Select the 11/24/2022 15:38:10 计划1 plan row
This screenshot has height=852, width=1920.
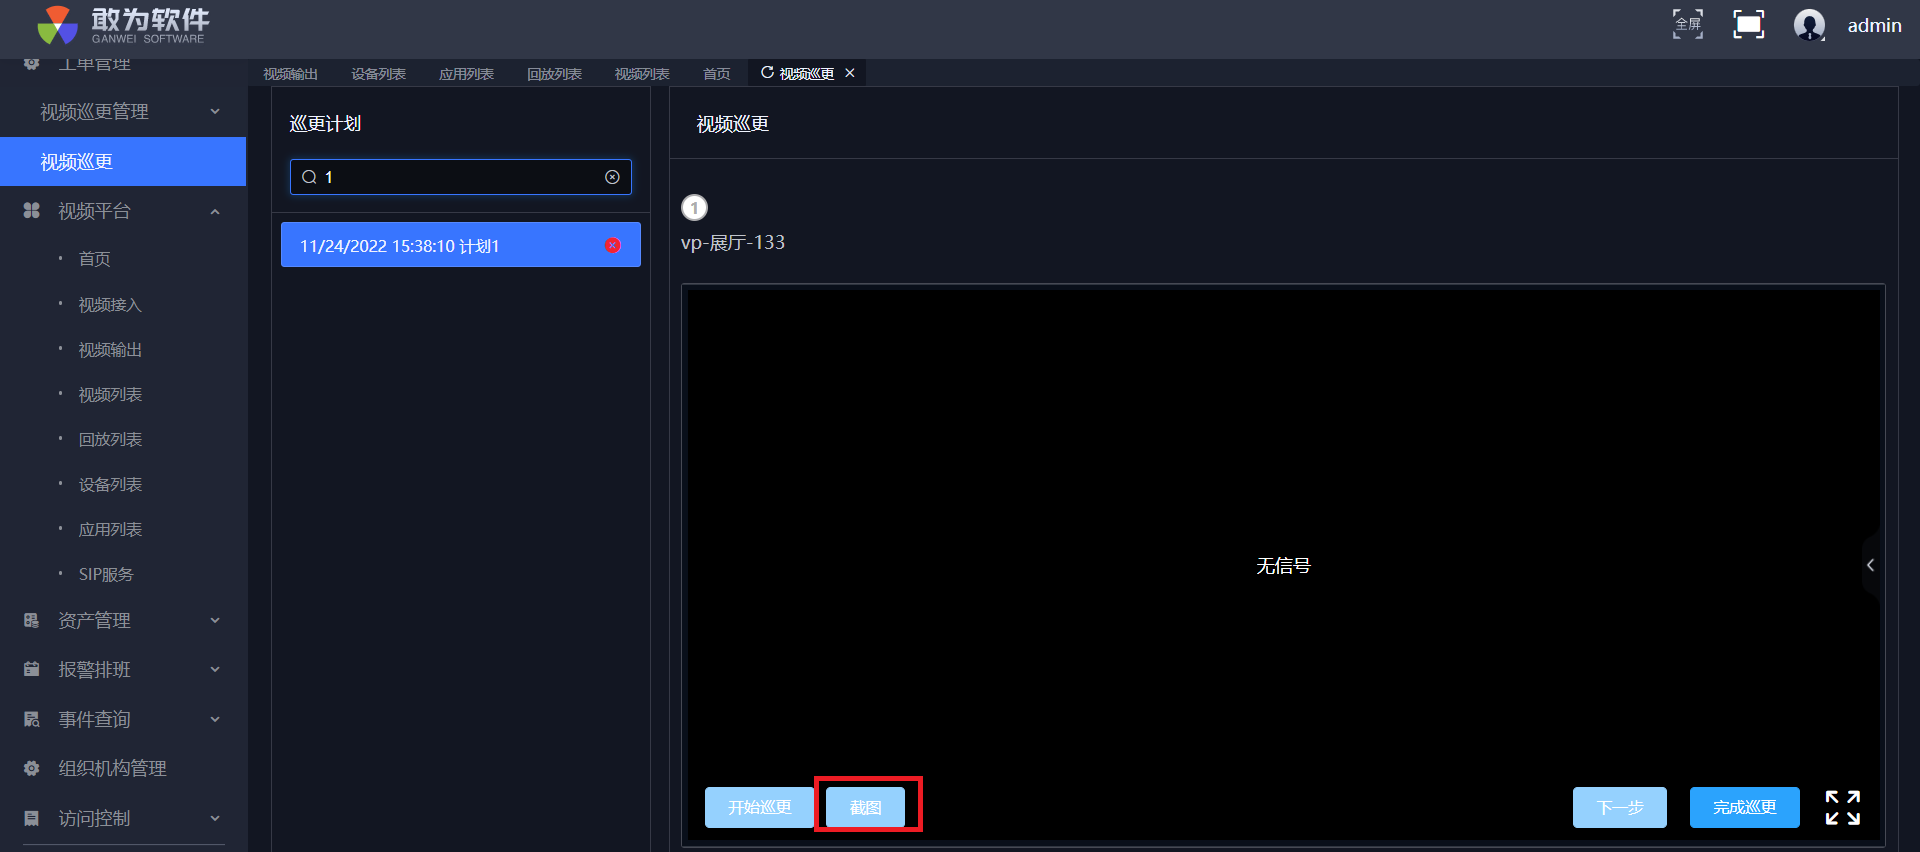click(461, 245)
